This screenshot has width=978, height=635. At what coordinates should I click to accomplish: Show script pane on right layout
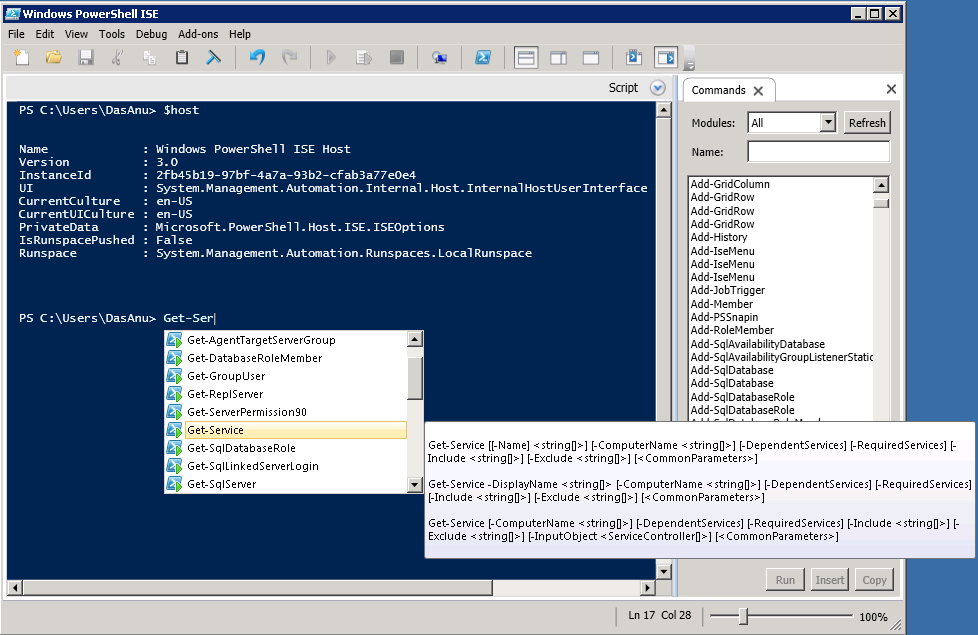(x=558, y=58)
